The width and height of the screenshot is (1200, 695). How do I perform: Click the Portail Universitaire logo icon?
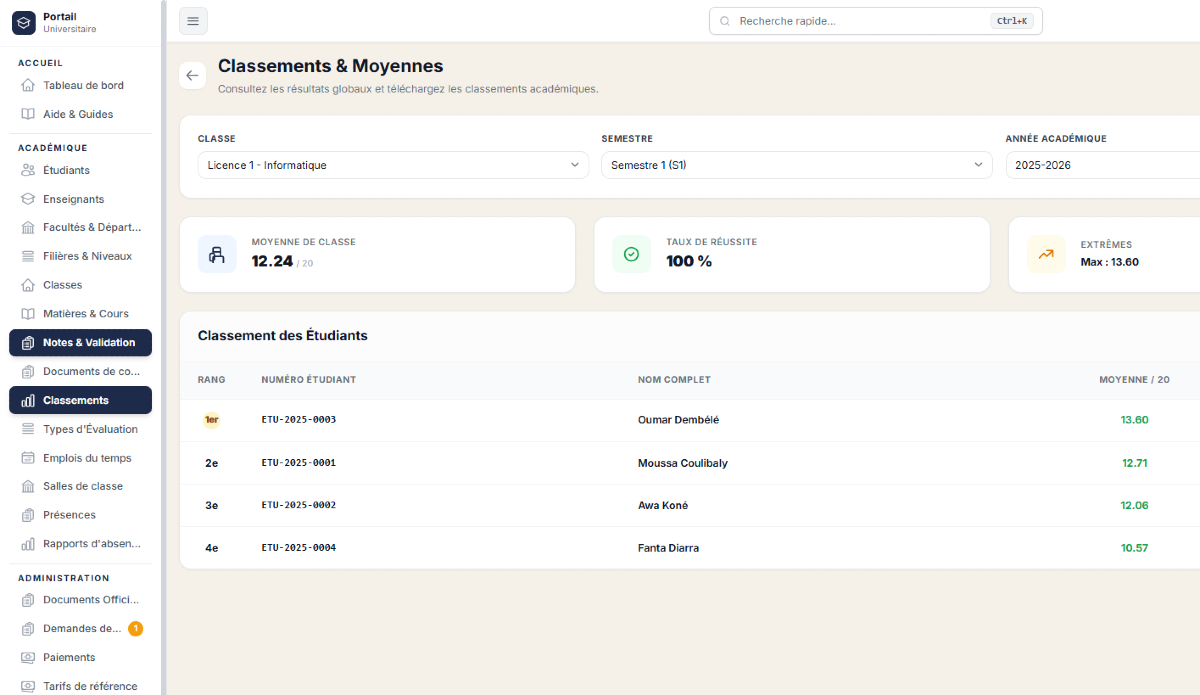coord(23,22)
